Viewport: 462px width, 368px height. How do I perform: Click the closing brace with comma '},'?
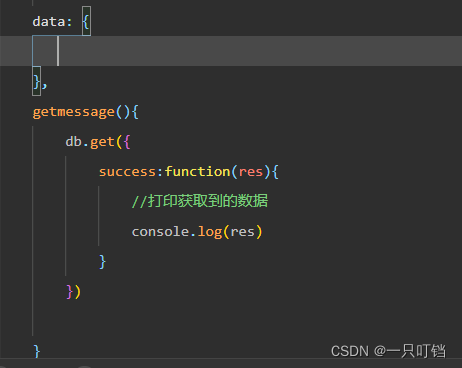[x=40, y=82]
